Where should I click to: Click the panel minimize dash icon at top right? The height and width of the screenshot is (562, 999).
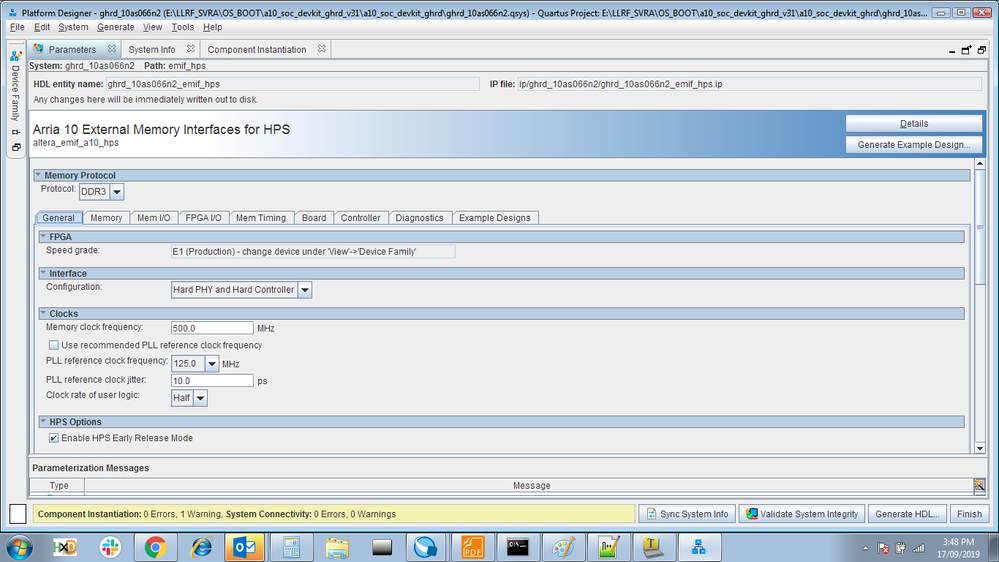[x=952, y=51]
